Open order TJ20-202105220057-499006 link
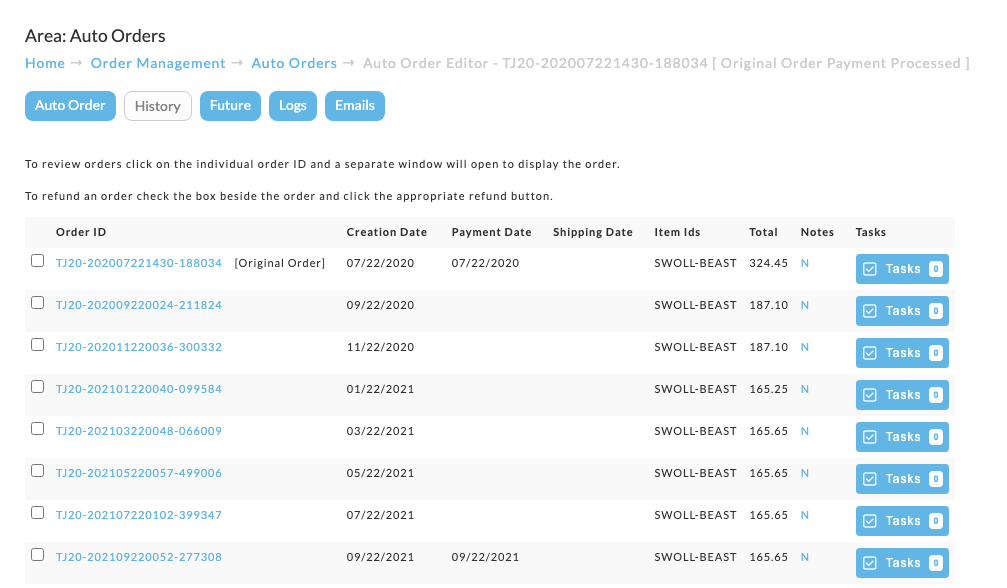1007x588 pixels. (139, 473)
